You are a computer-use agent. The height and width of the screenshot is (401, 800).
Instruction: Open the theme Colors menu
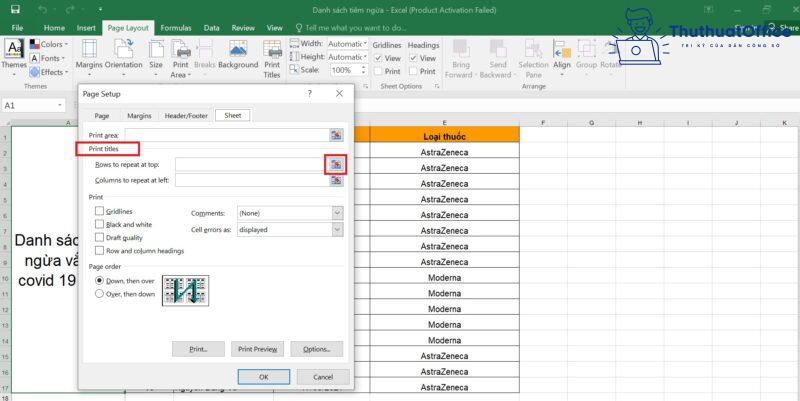(x=49, y=44)
